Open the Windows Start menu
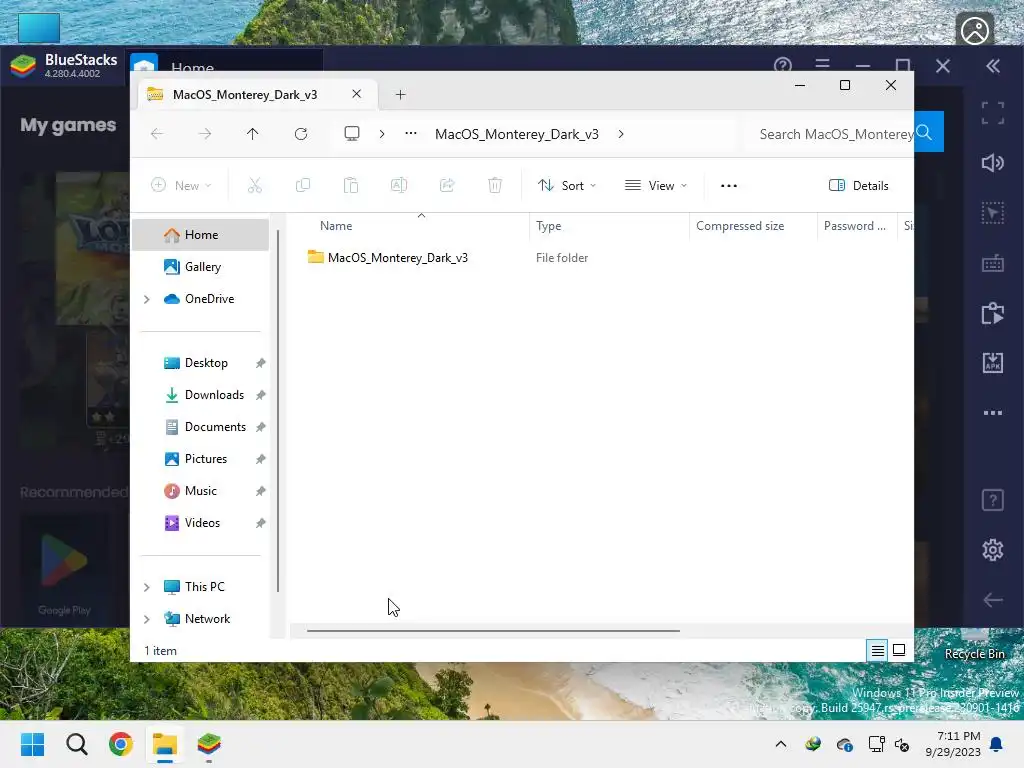The width and height of the screenshot is (1024, 768). pos(33,744)
